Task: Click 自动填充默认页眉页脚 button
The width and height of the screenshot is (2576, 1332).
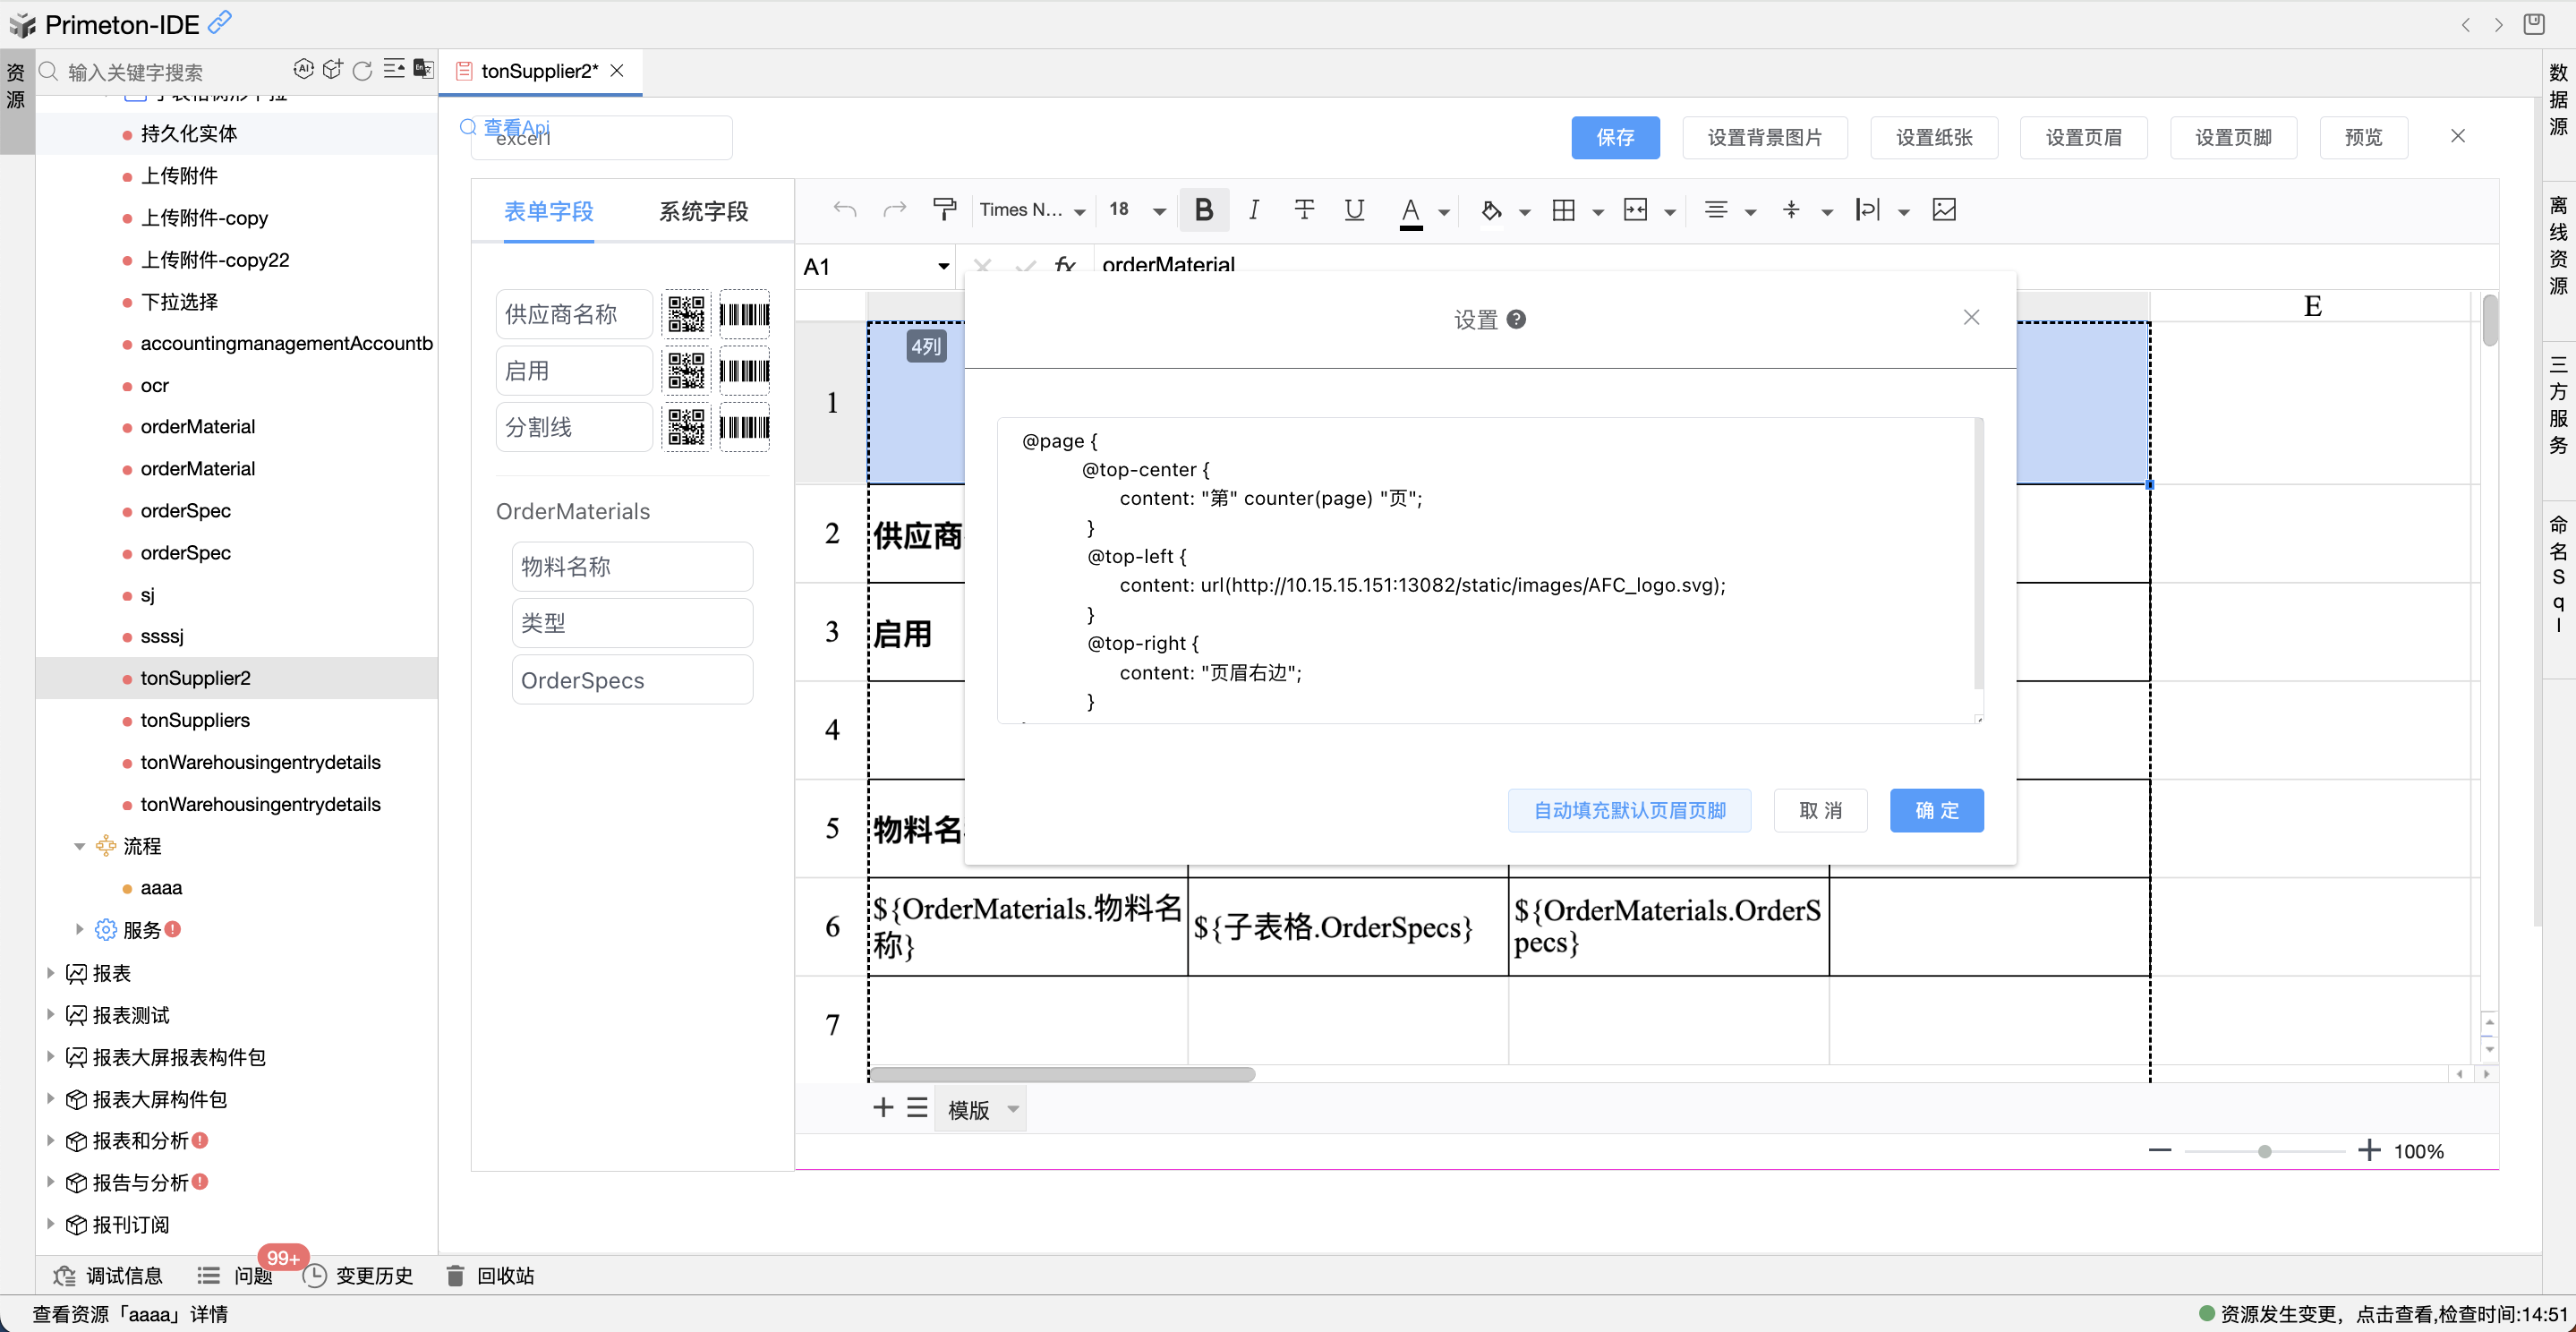Action: click(x=1628, y=810)
